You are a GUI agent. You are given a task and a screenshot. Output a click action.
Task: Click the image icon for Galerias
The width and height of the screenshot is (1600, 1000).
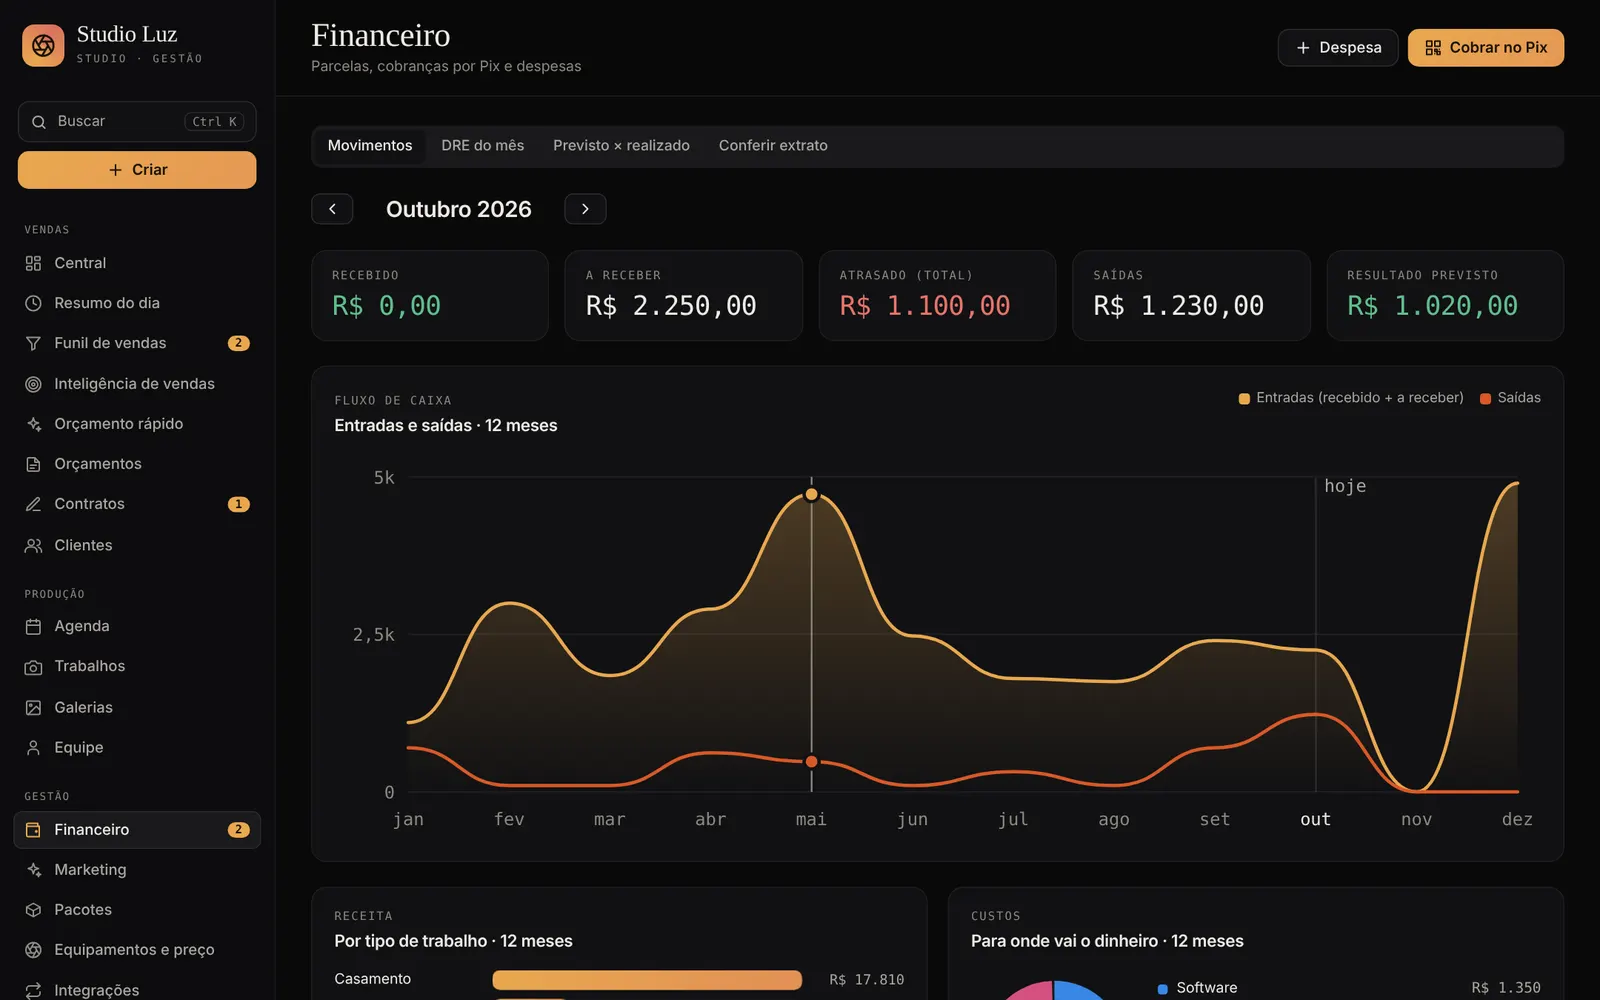pyautogui.click(x=33, y=707)
